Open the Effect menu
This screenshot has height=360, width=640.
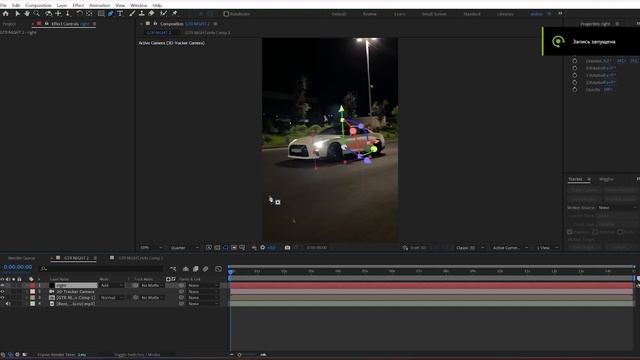(78, 5)
